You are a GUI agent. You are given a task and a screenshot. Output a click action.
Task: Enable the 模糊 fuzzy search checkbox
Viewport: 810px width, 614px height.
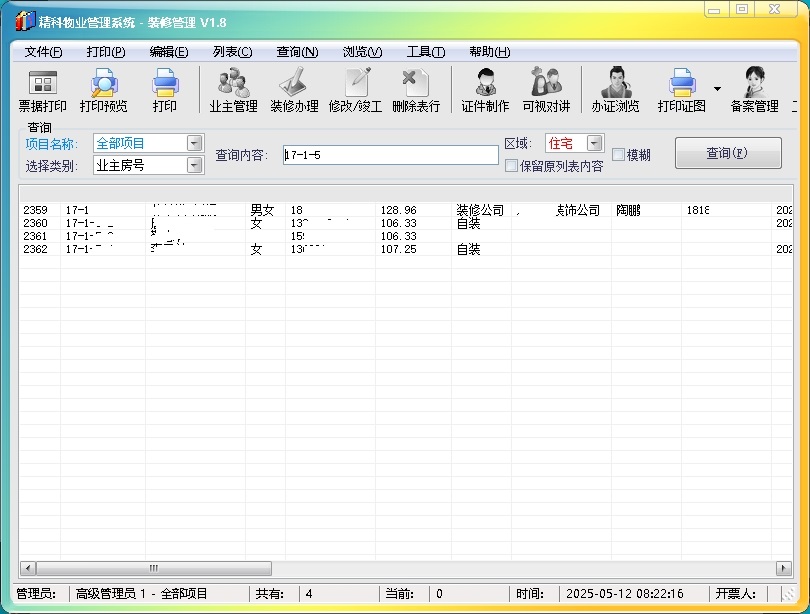619,155
